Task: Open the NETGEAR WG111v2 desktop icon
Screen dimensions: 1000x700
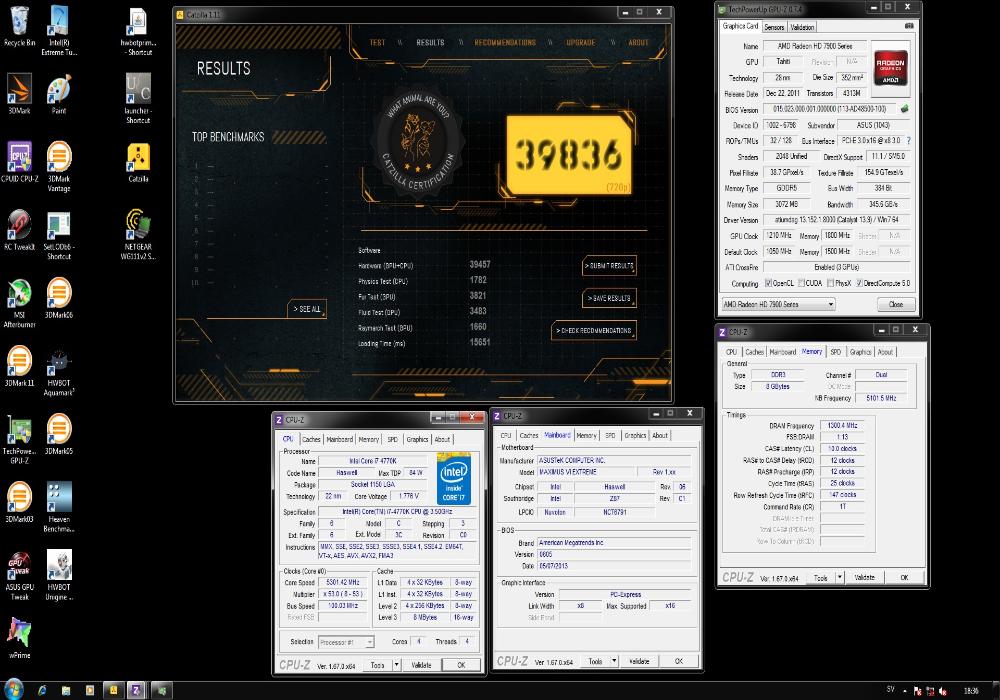Action: coord(138,234)
